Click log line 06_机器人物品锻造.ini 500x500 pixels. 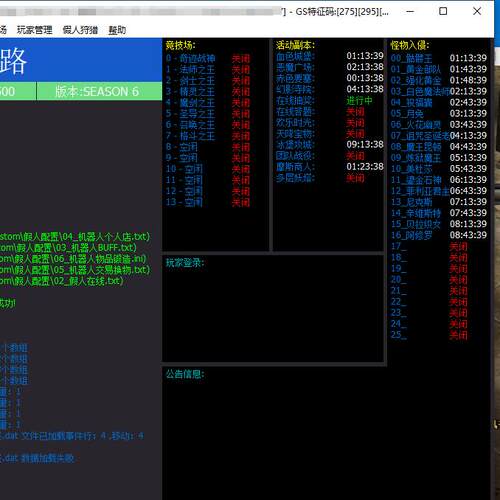click(x=73, y=259)
